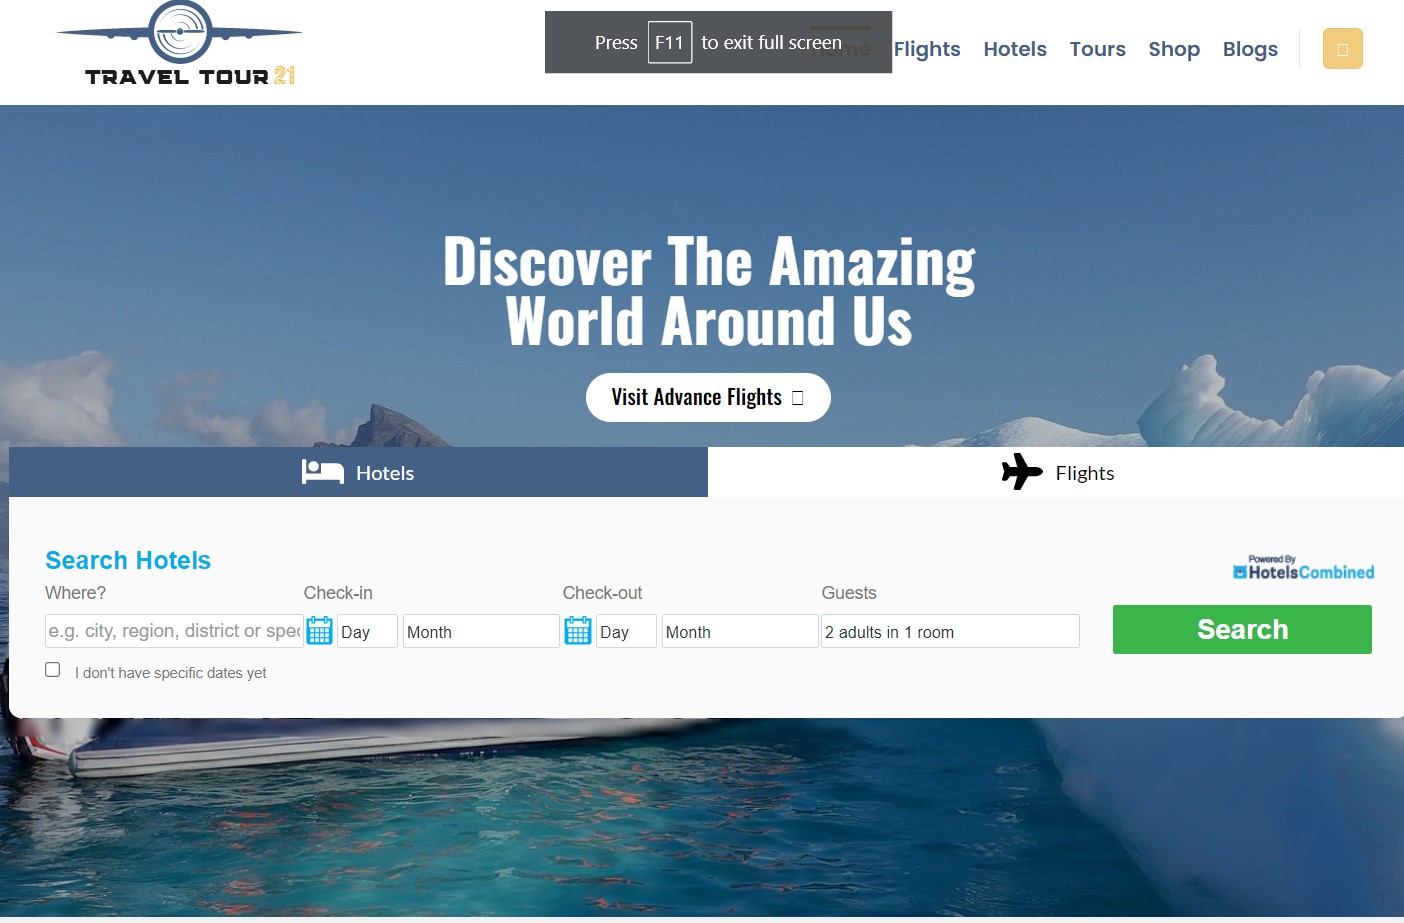Switch to the Flights search tab
Screen dimensions: 1404x923
coord(1056,472)
